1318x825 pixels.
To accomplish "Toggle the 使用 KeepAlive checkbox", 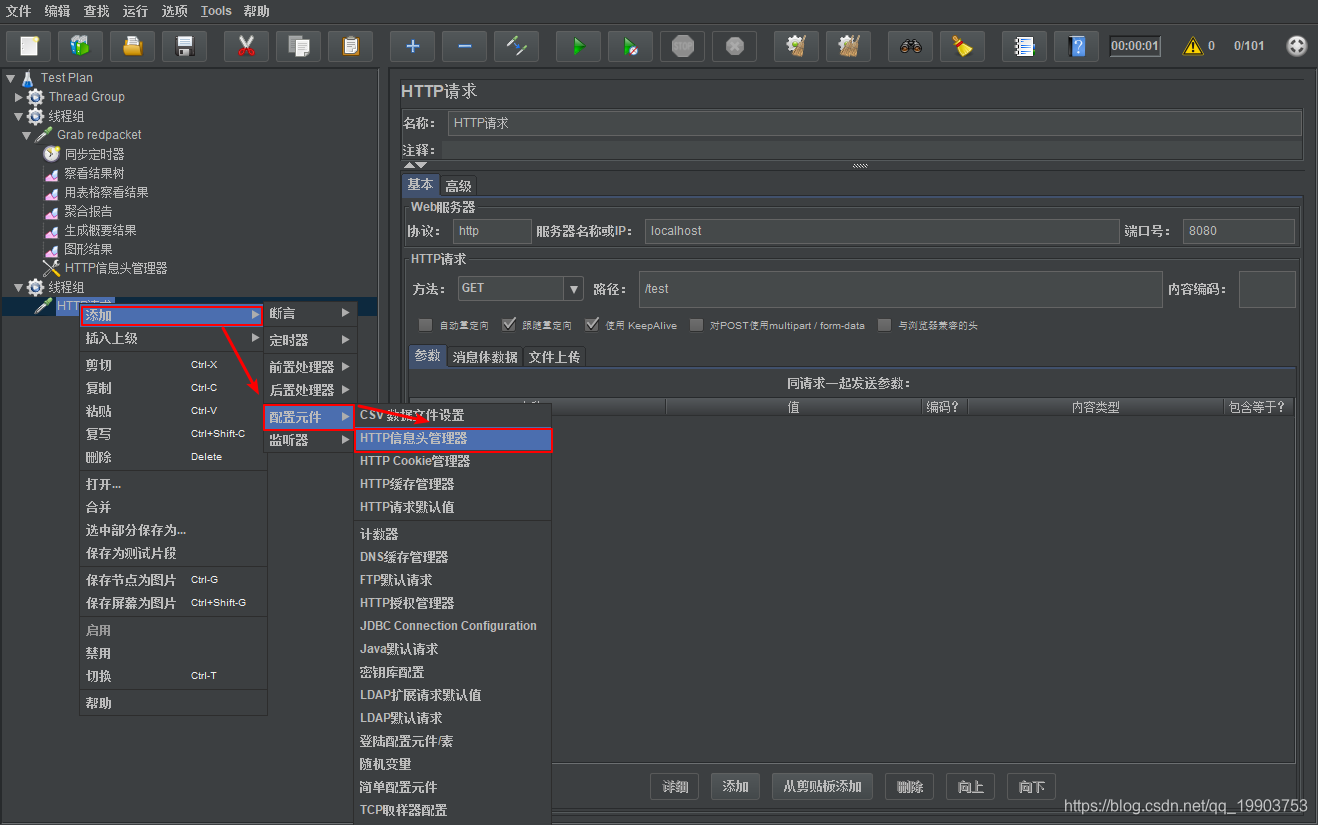I will [592, 325].
